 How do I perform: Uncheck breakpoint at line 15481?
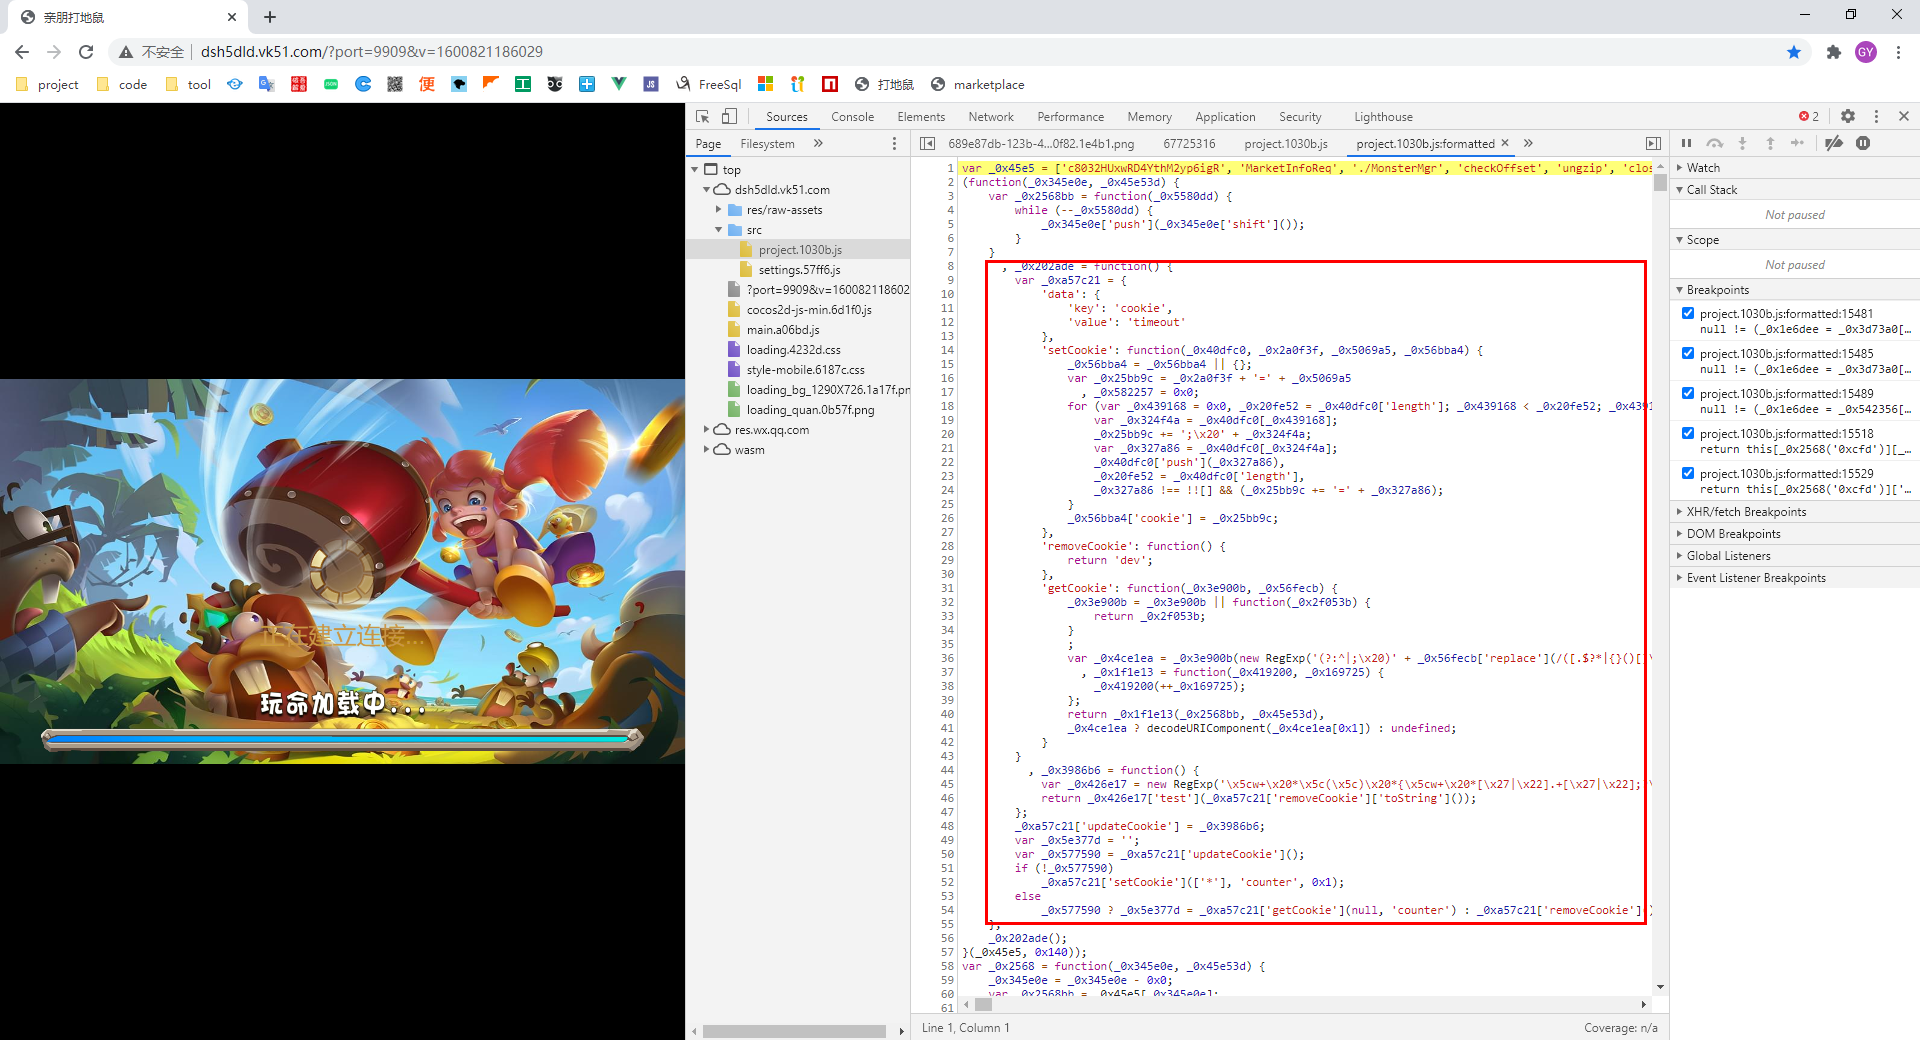tap(1688, 313)
